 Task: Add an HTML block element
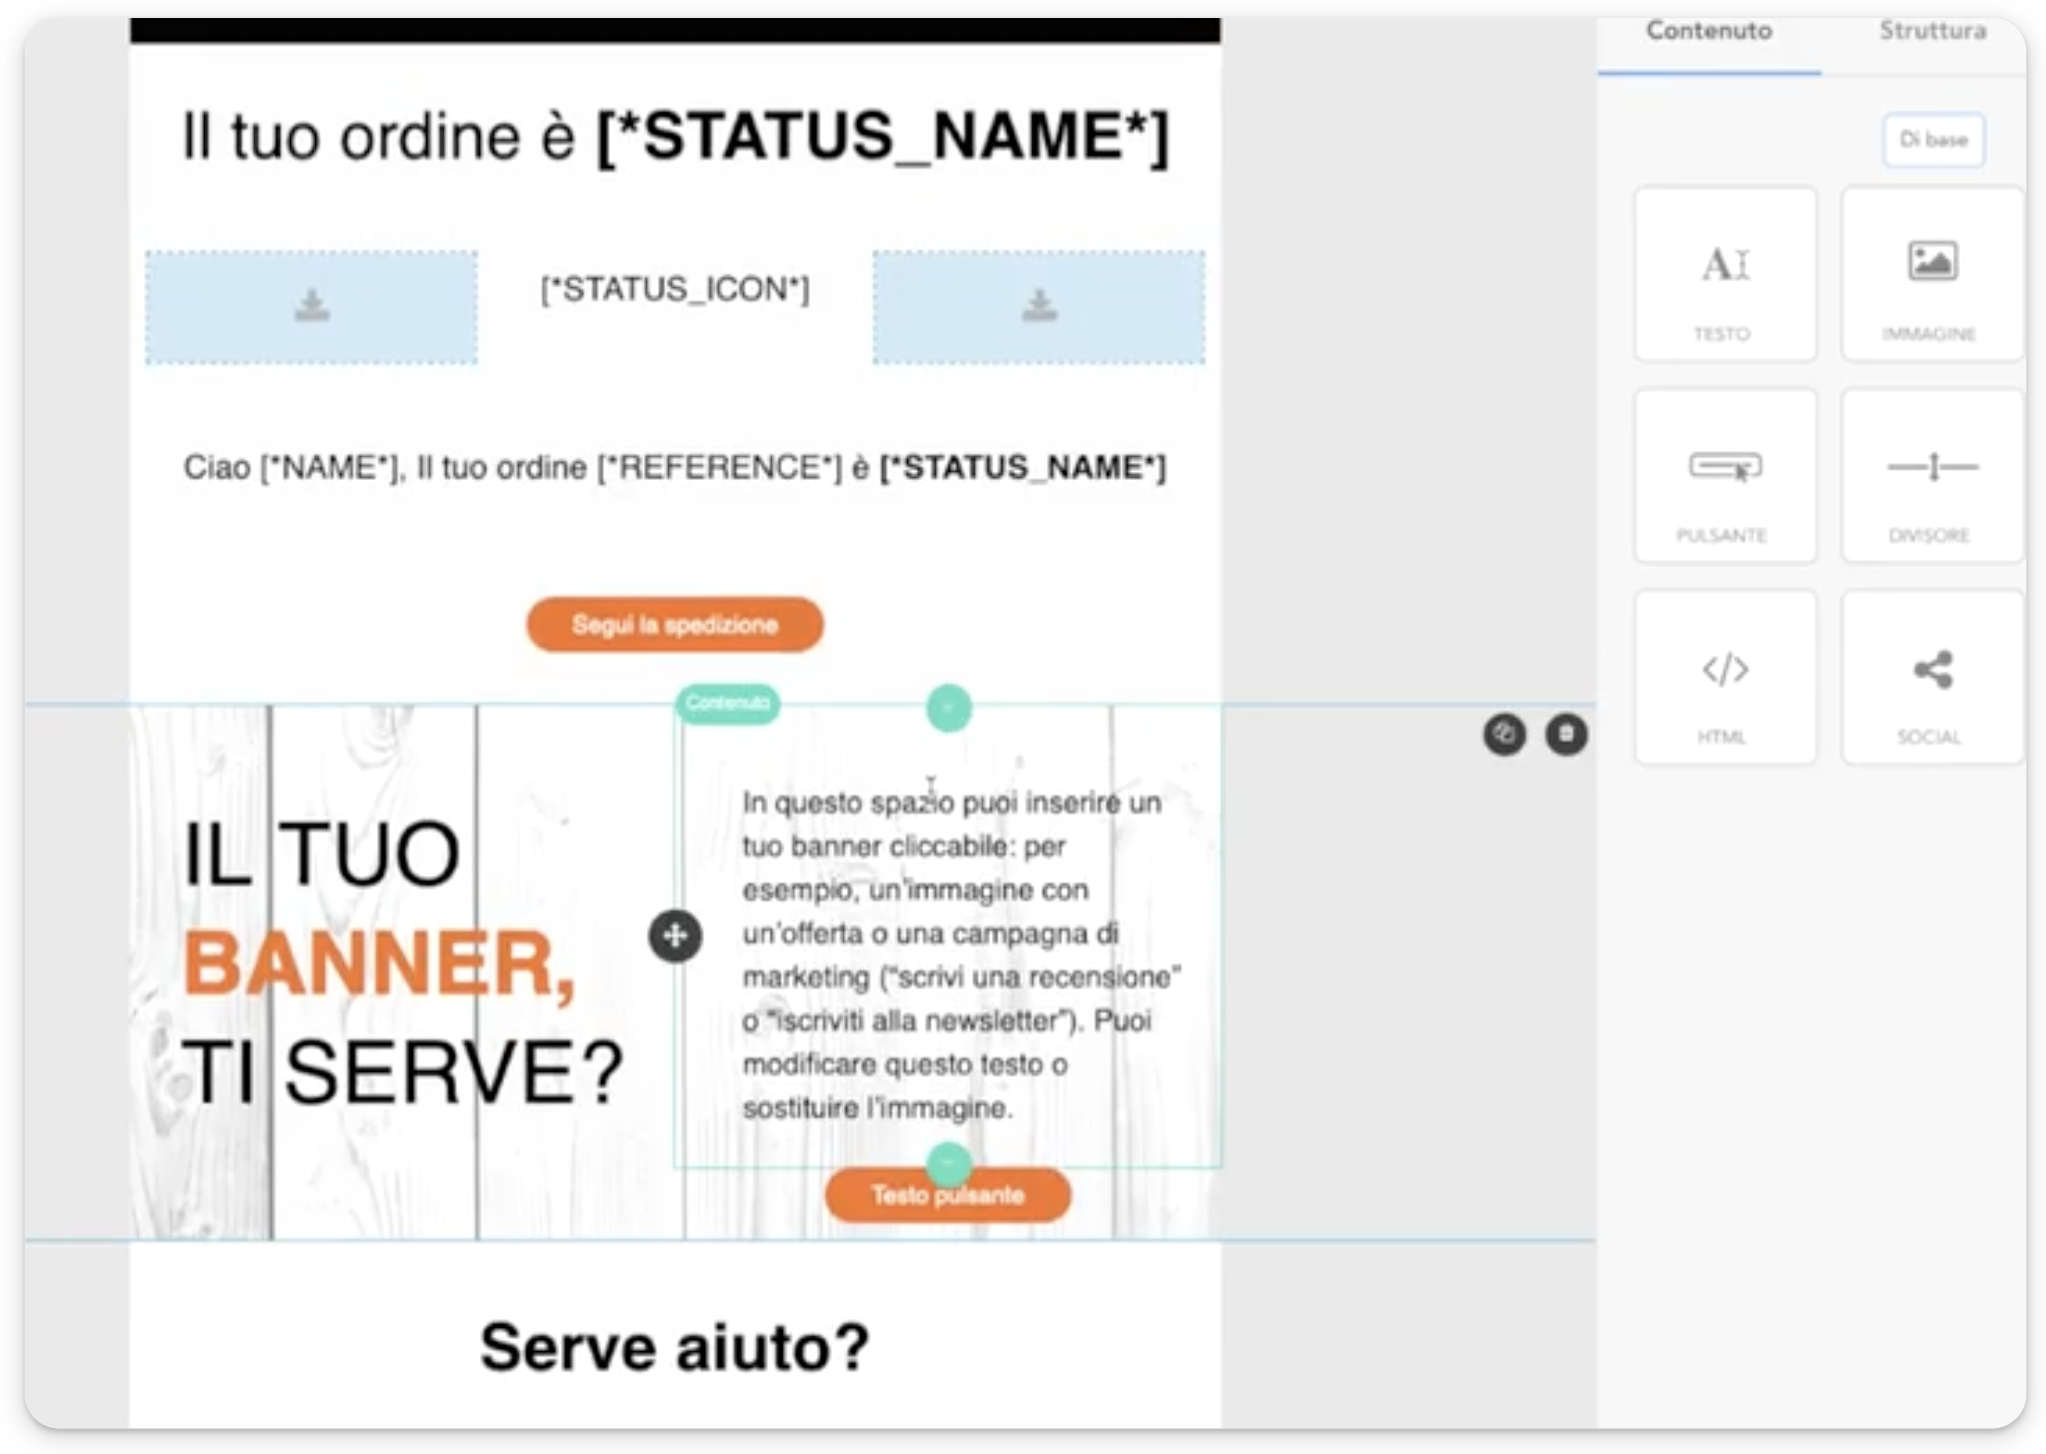(x=1724, y=677)
